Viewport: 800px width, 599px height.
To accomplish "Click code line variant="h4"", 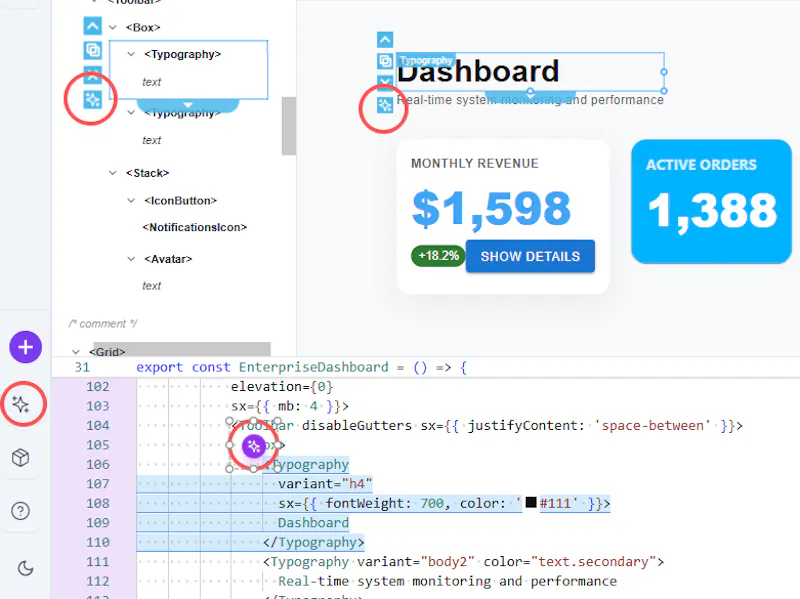I will click(x=325, y=483).
